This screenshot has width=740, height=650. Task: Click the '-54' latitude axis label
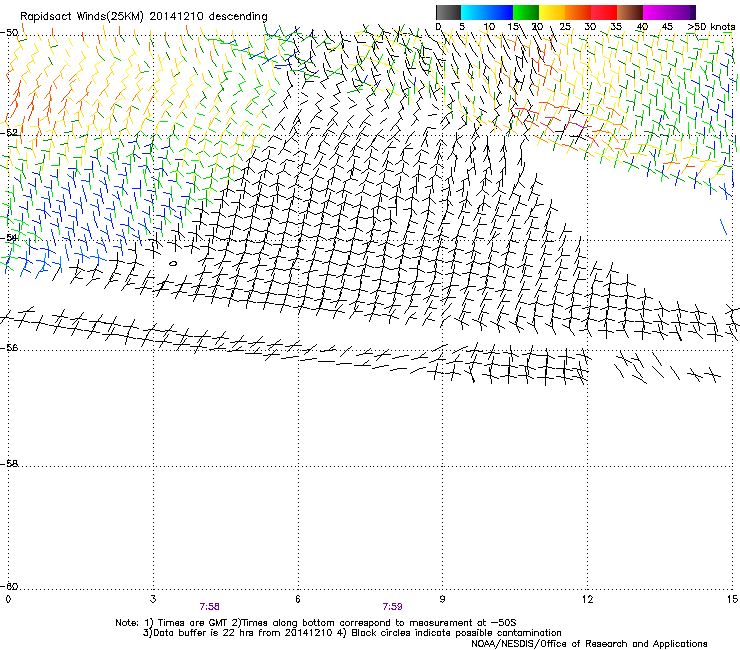tap(9, 237)
